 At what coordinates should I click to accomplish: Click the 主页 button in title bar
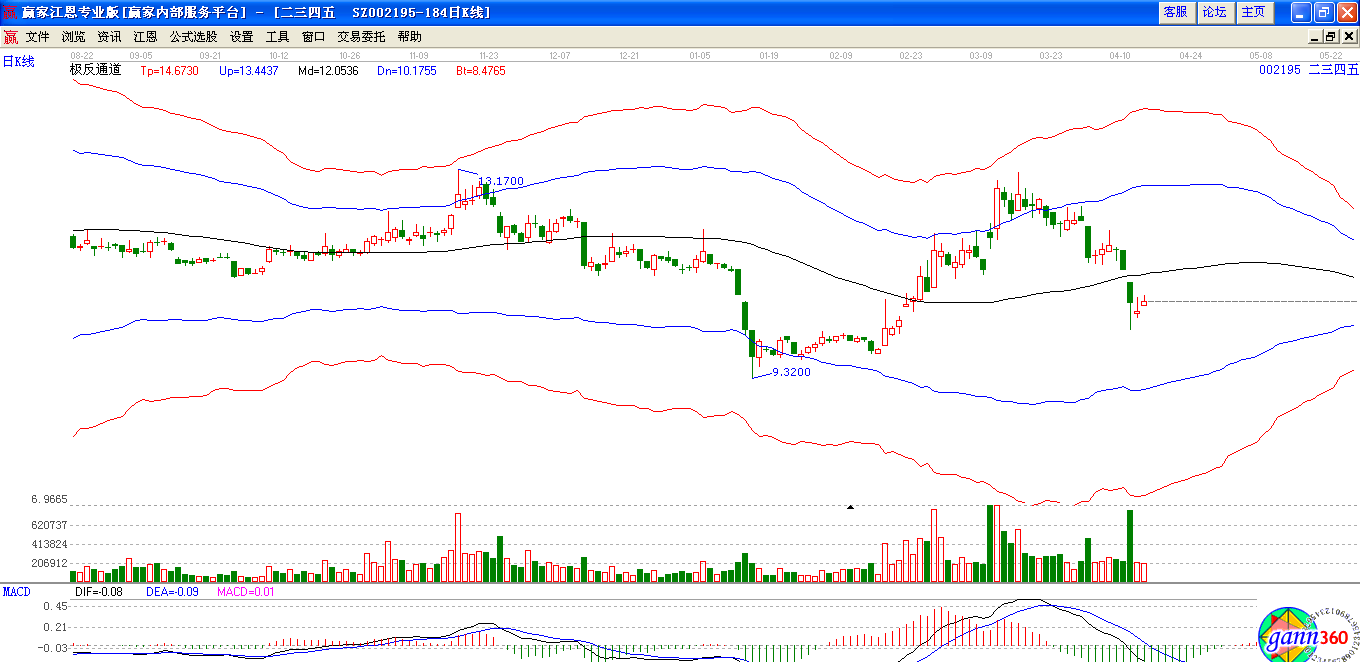coord(1253,12)
